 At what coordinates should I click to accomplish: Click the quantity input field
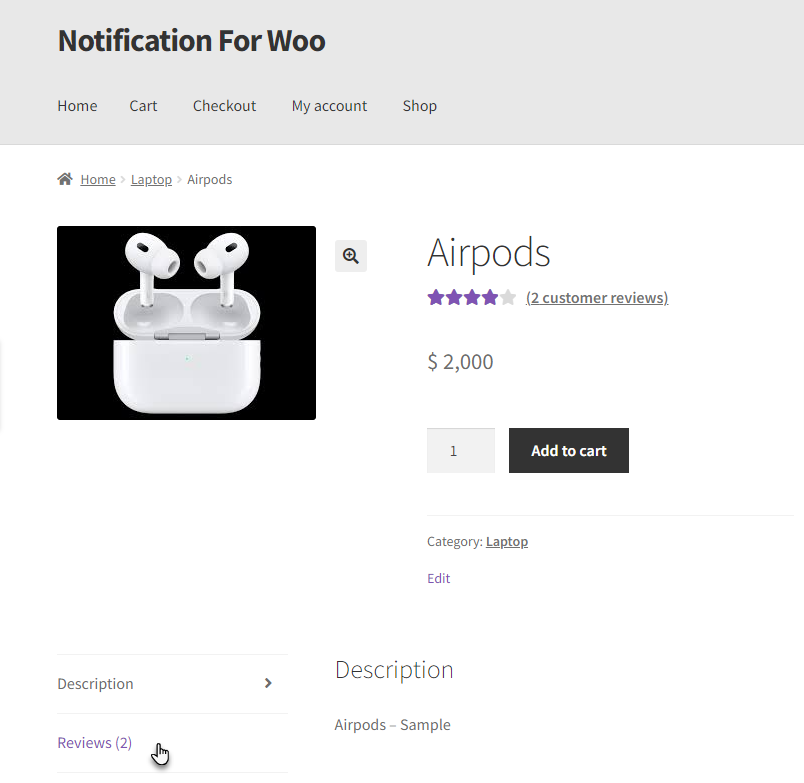pyautogui.click(x=460, y=450)
